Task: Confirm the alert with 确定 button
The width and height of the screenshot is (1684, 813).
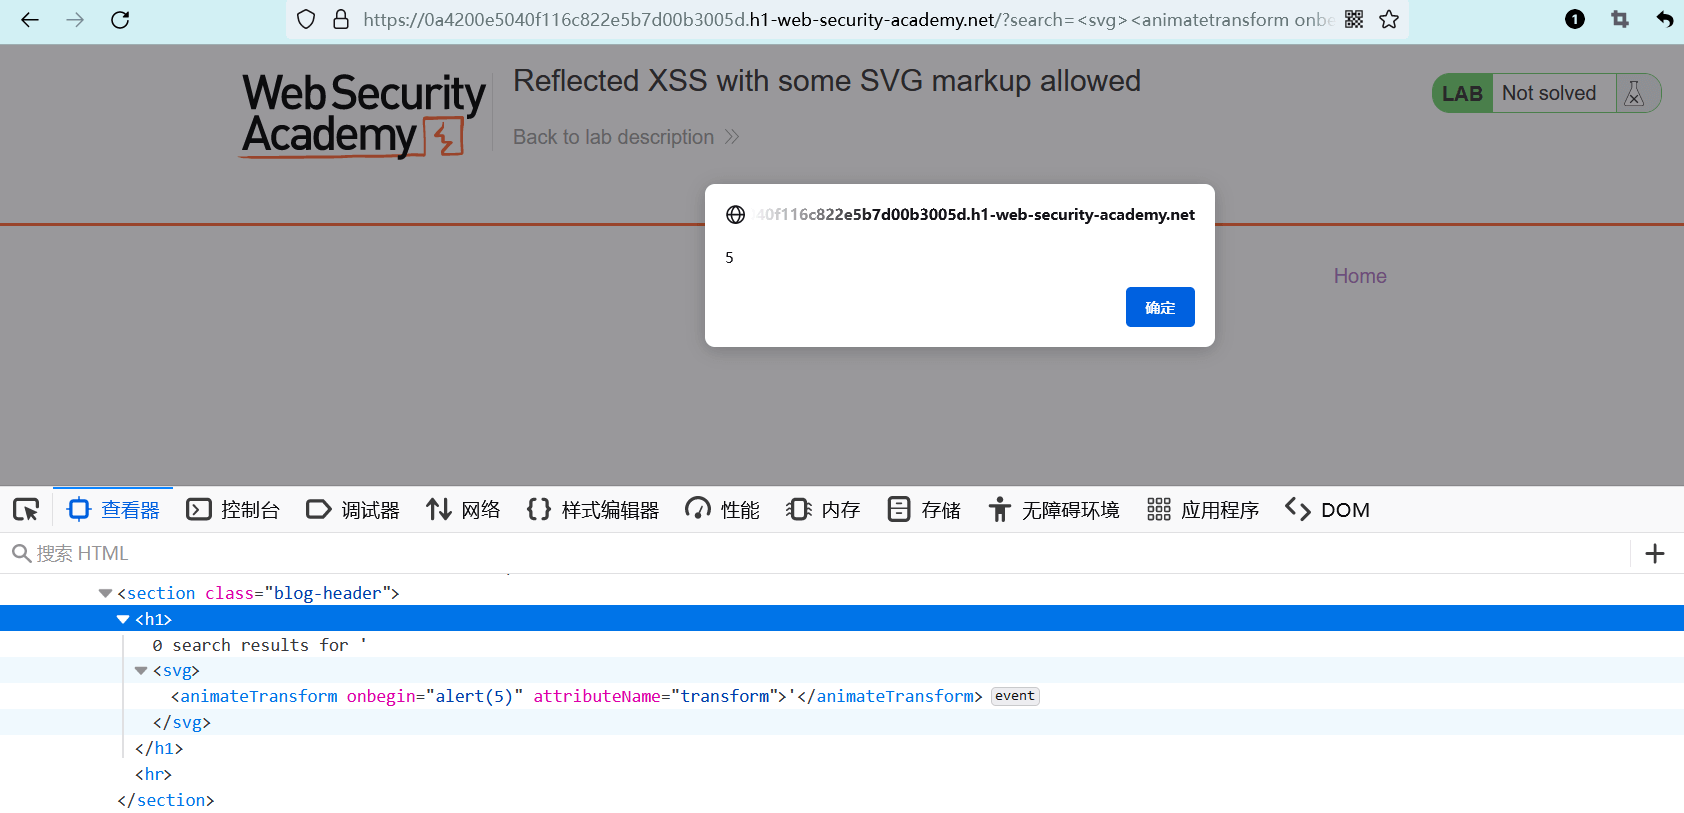Action: pos(1160,307)
